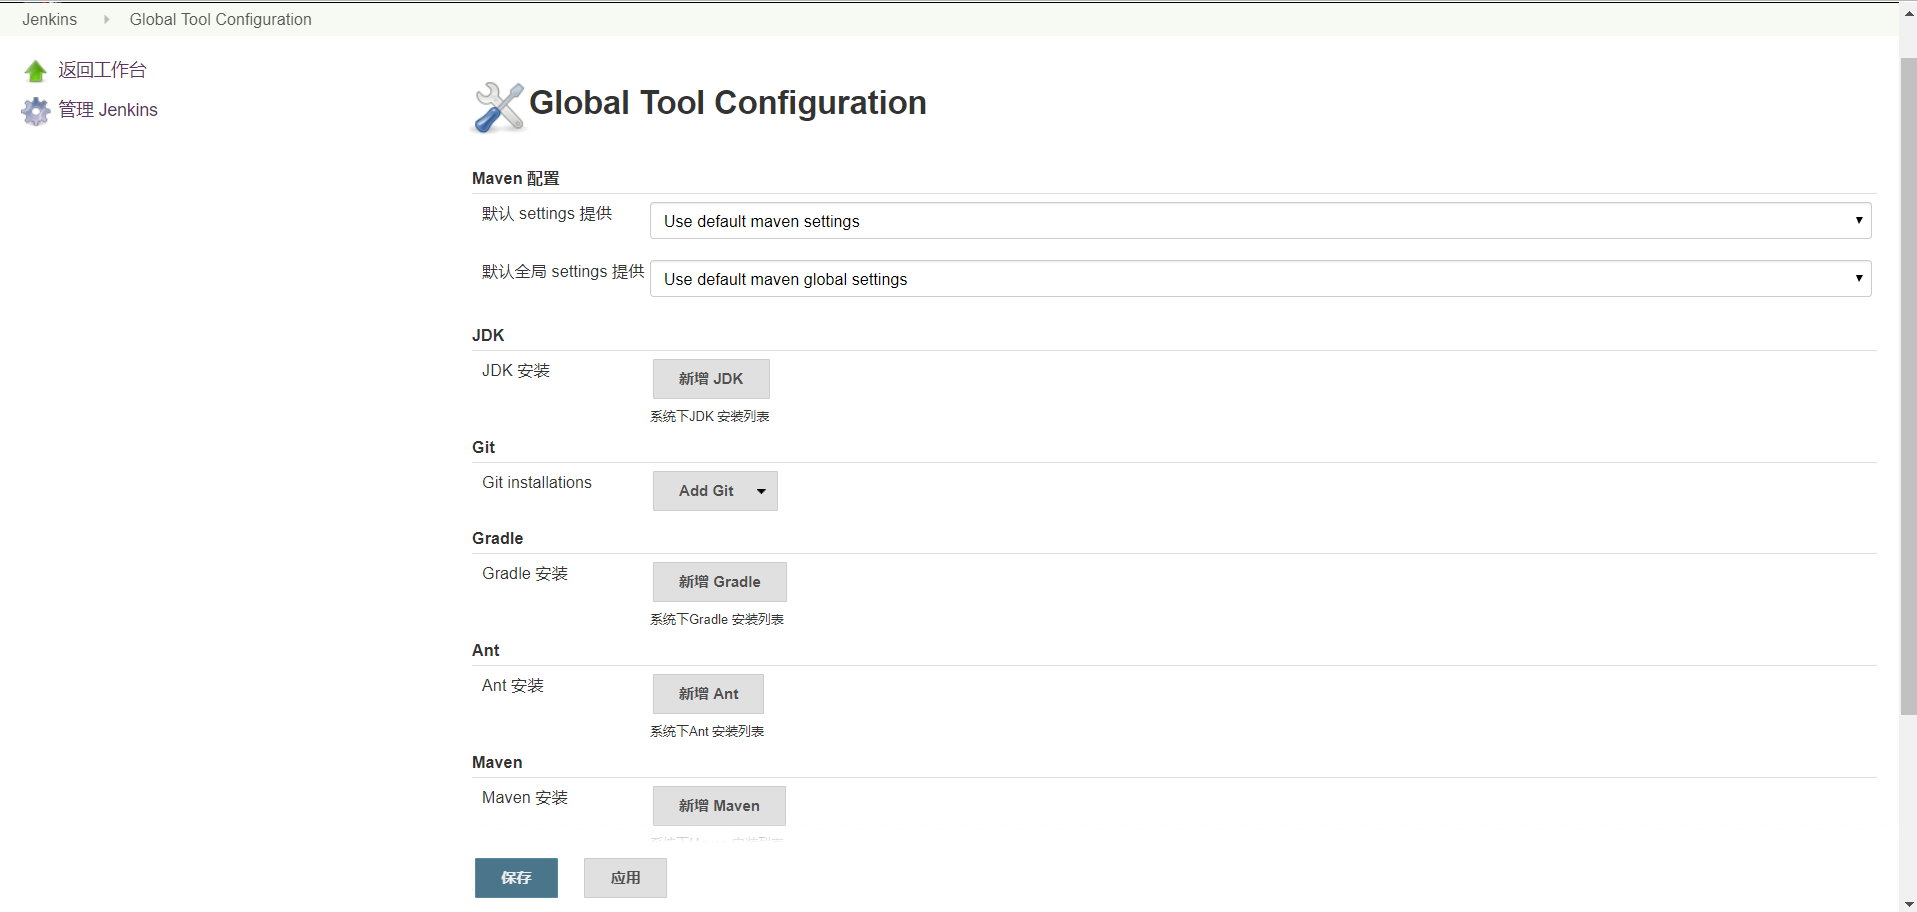The image size is (1917, 912).
Task: Click the Global Tool Configuration page title
Action: [728, 103]
